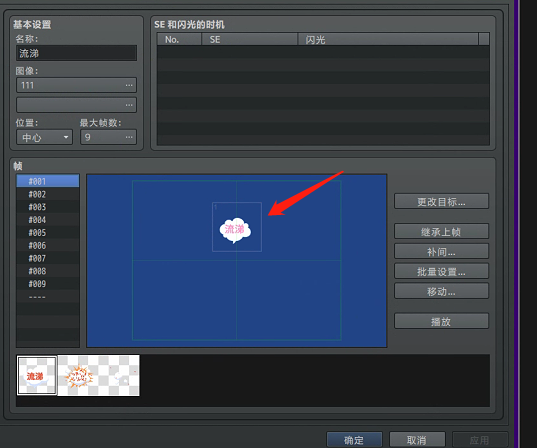
Task: Play the animation with 播放 button
Action: 441,321
